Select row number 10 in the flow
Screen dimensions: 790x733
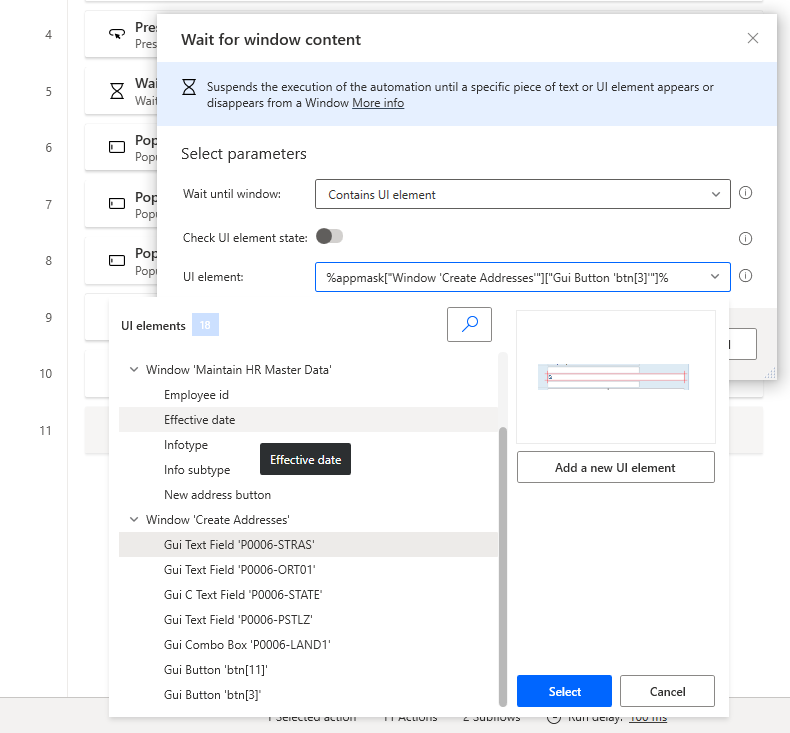pyautogui.click(x=46, y=374)
